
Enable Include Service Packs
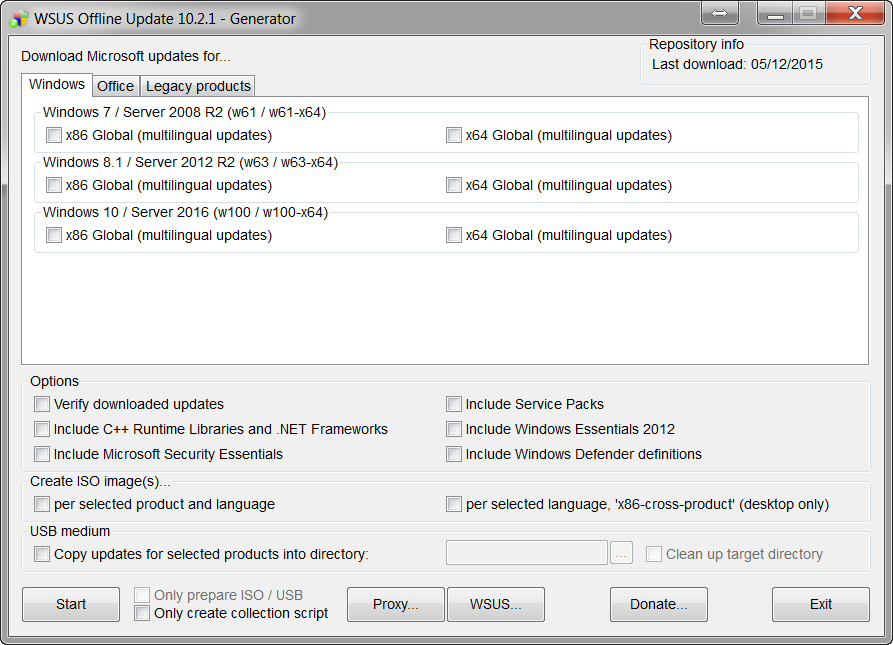pos(454,404)
